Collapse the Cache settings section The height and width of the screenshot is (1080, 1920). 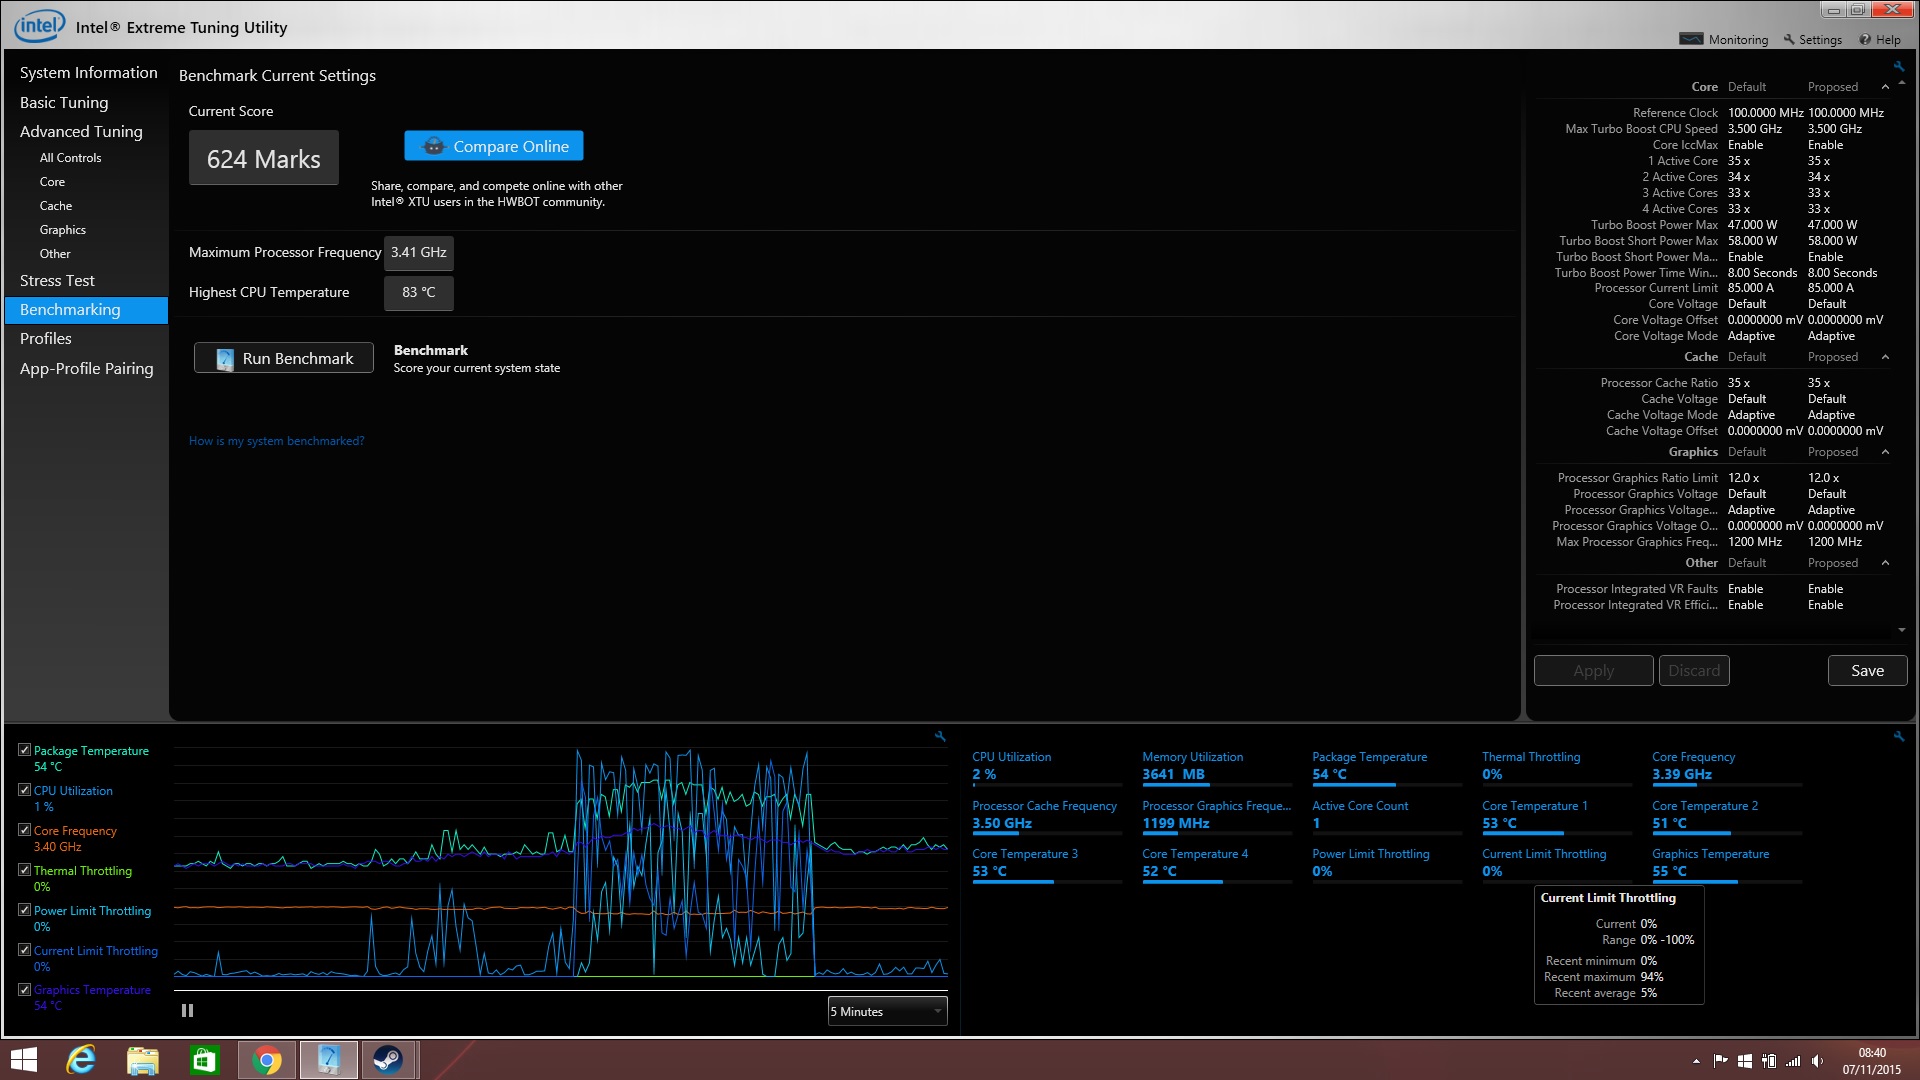[1885, 357]
